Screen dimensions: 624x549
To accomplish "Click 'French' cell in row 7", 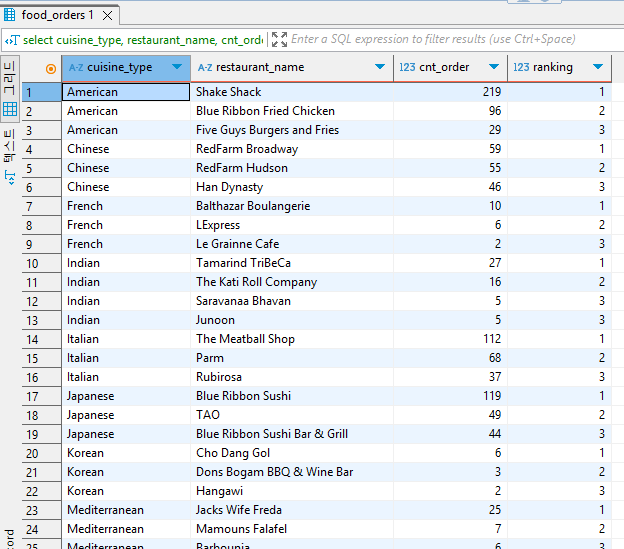I will (126, 206).
